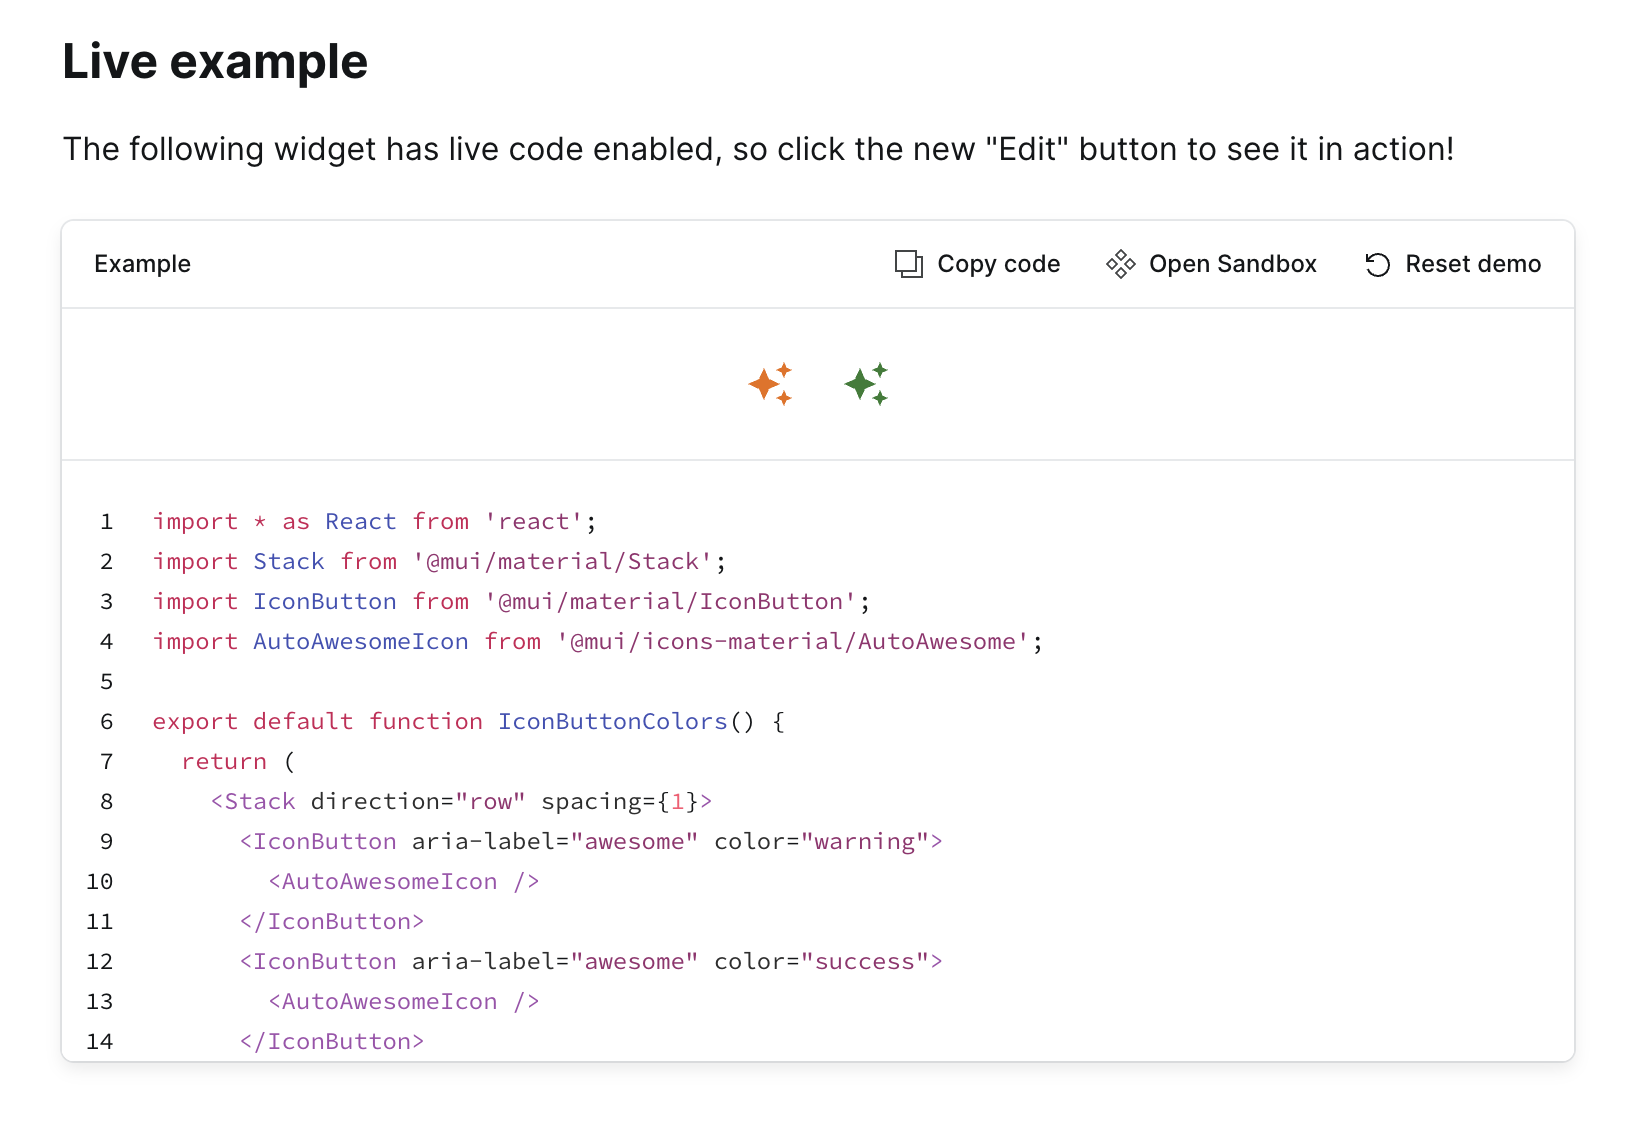Place cursor on 'react' string in line 1

pyautogui.click(x=533, y=522)
